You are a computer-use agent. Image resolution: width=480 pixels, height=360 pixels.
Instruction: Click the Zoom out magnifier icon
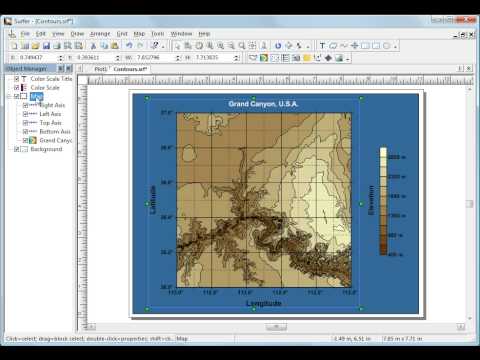tap(231, 46)
